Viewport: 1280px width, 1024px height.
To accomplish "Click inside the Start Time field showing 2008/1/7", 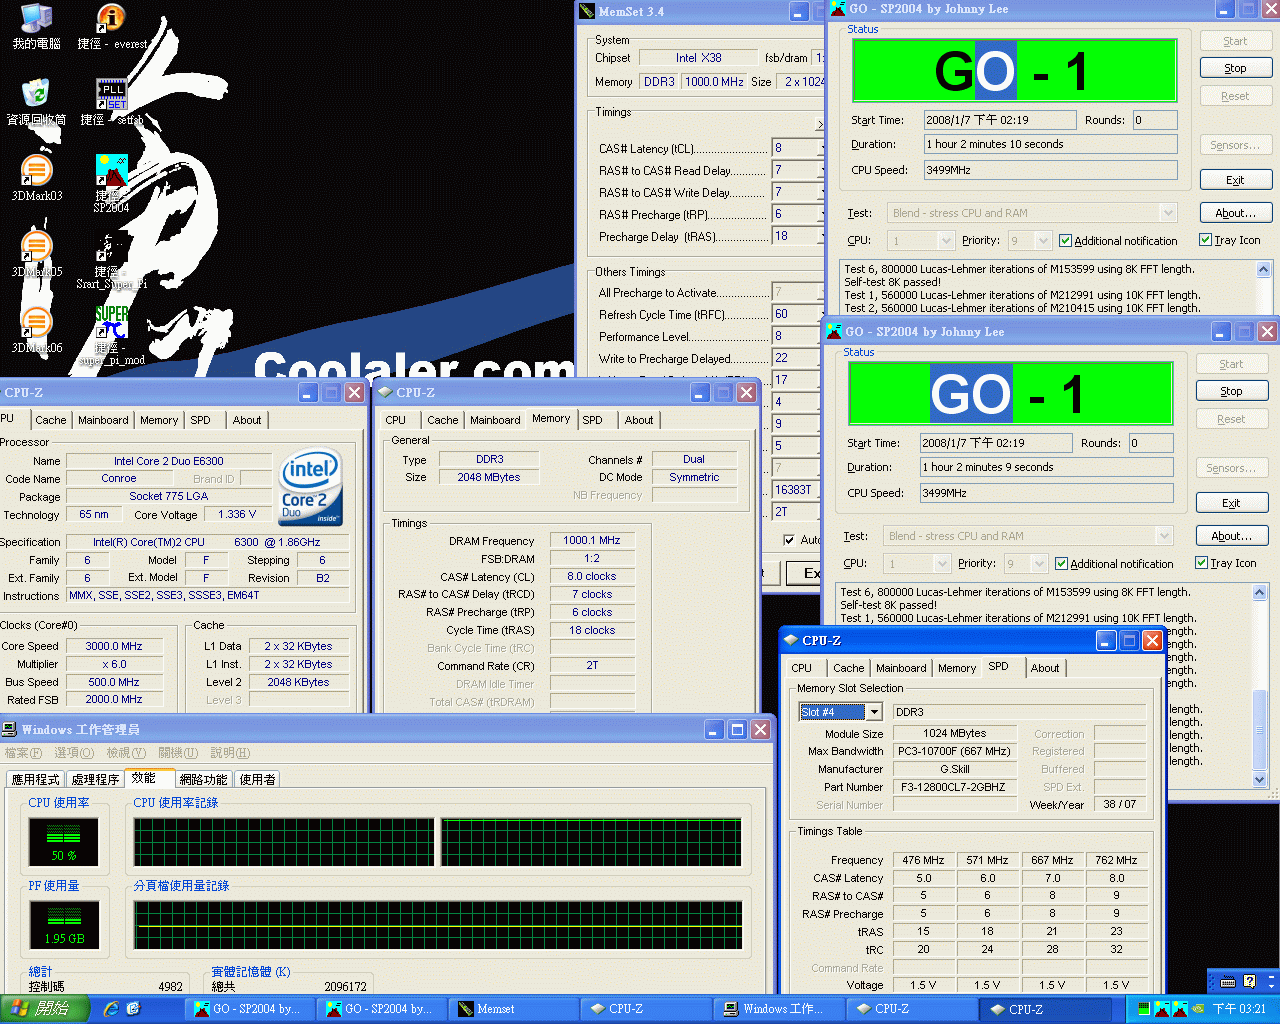I will [x=1000, y=119].
